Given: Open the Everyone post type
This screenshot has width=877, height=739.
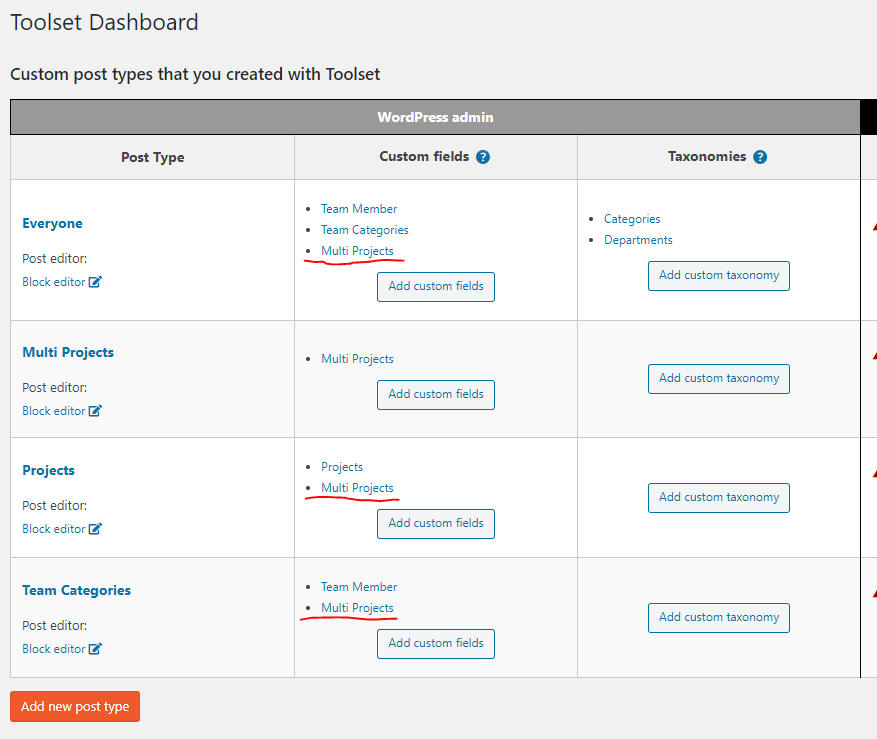Looking at the screenshot, I should (53, 223).
